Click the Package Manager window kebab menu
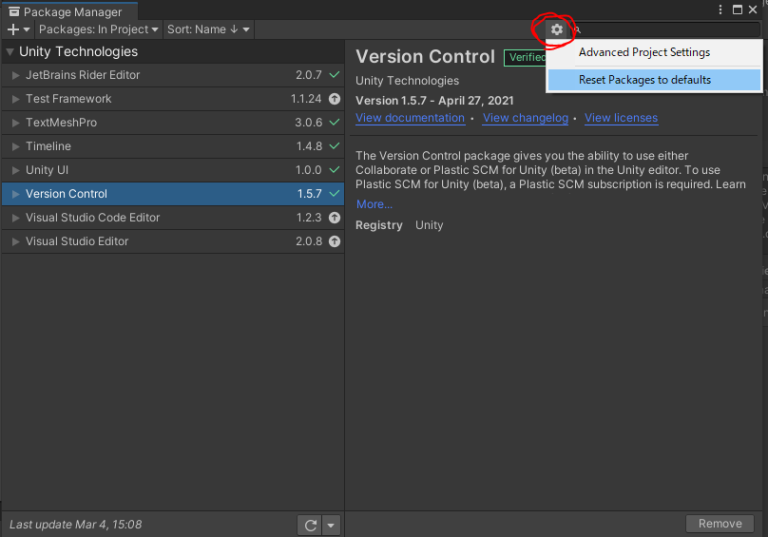 click(x=720, y=10)
